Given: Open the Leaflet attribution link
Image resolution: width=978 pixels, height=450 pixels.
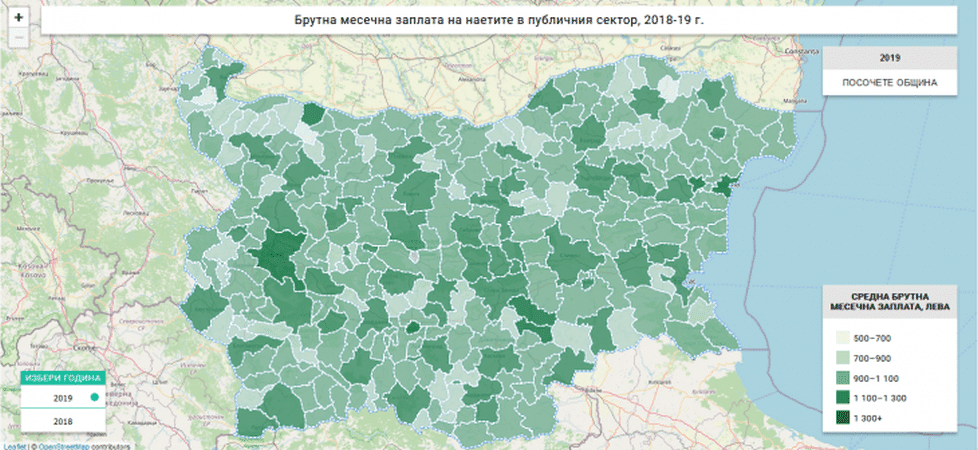Looking at the screenshot, I should (14, 446).
